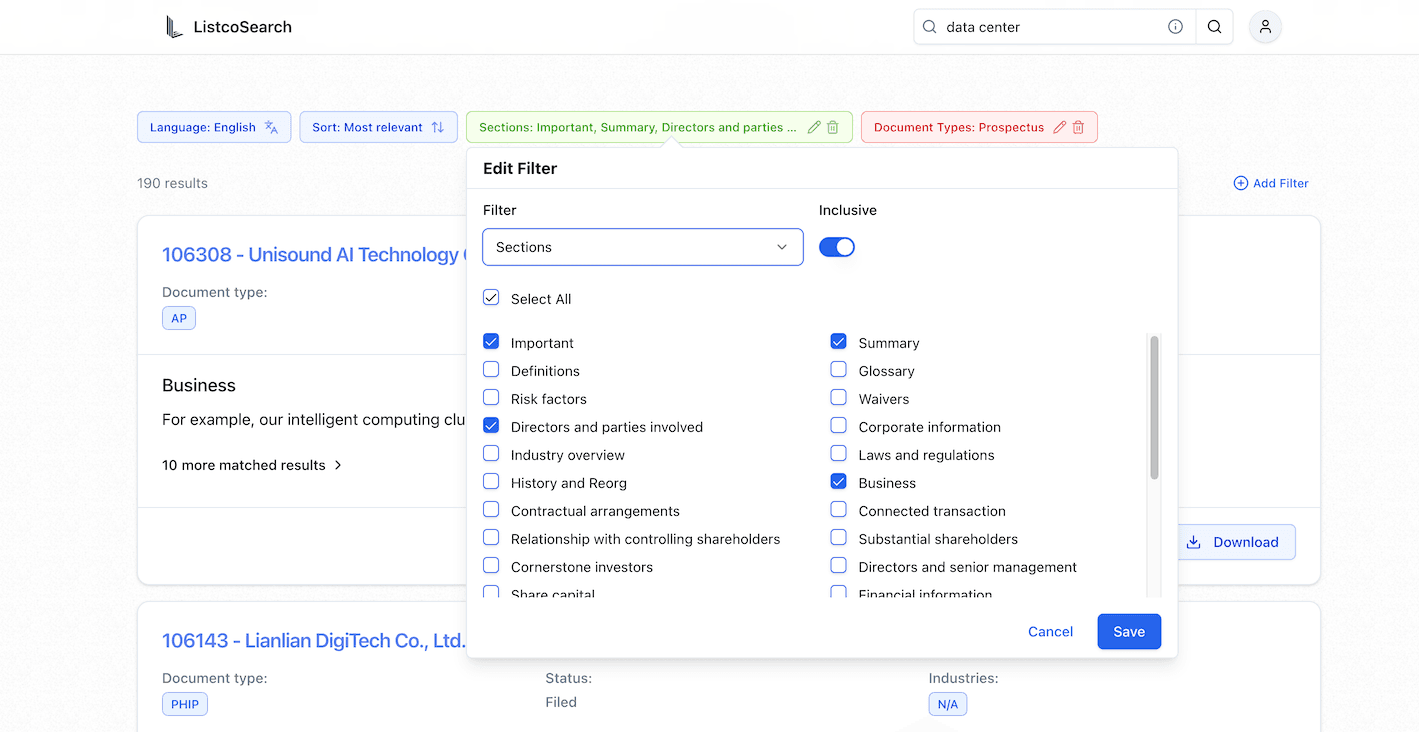Image resolution: width=1419 pixels, height=732 pixels.
Task: Click the Save button
Action: click(x=1129, y=632)
